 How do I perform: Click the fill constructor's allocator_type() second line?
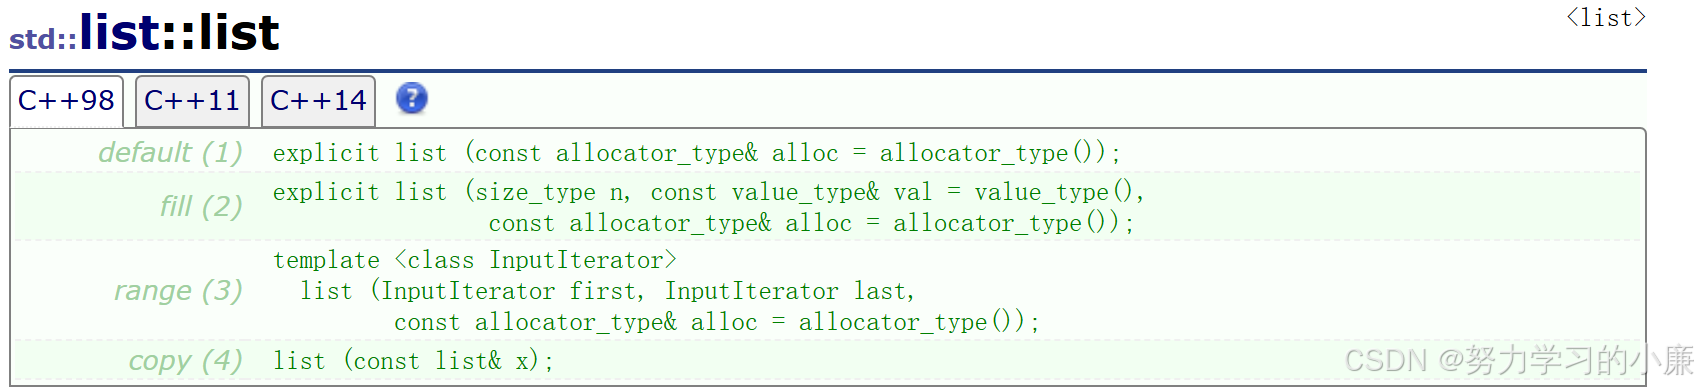click(x=812, y=223)
